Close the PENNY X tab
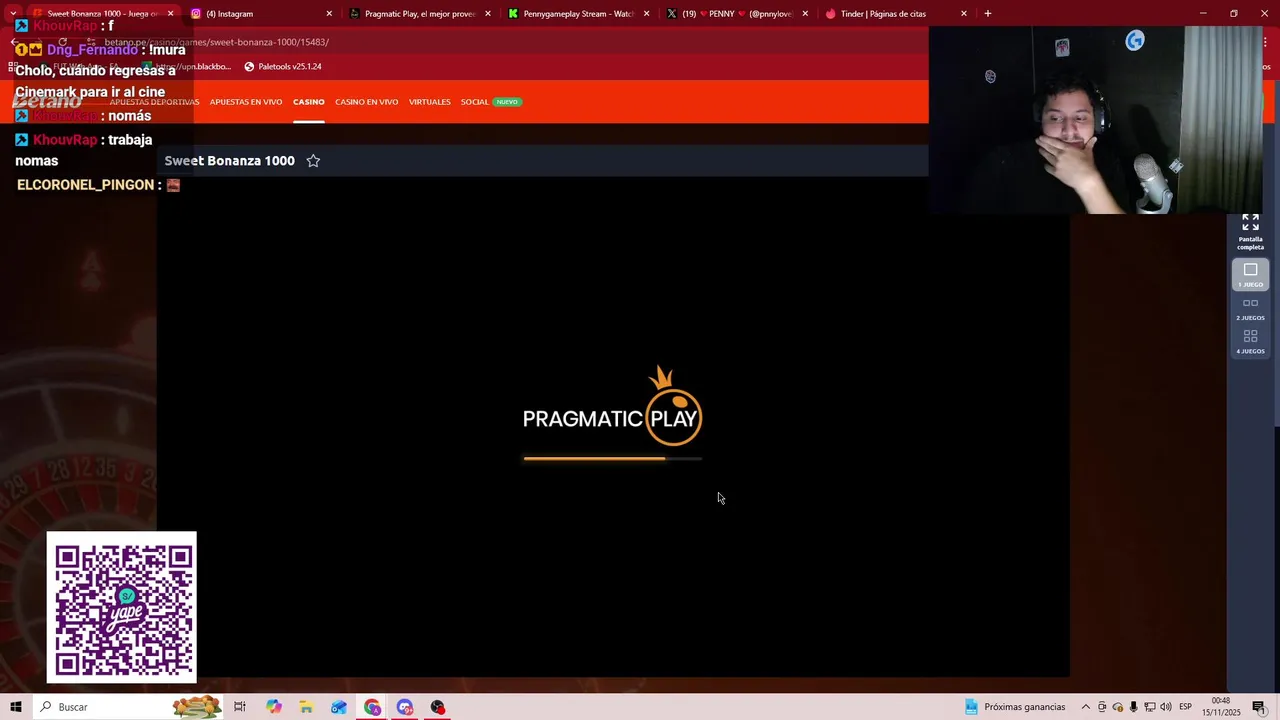The height and width of the screenshot is (720, 1280). tap(805, 14)
